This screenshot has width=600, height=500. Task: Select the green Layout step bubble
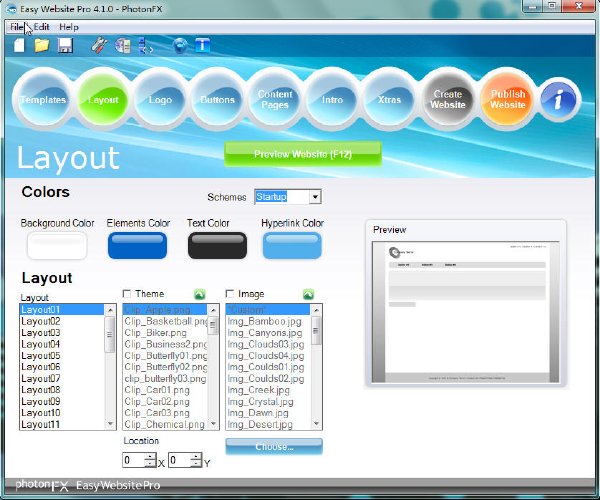pyautogui.click(x=103, y=99)
